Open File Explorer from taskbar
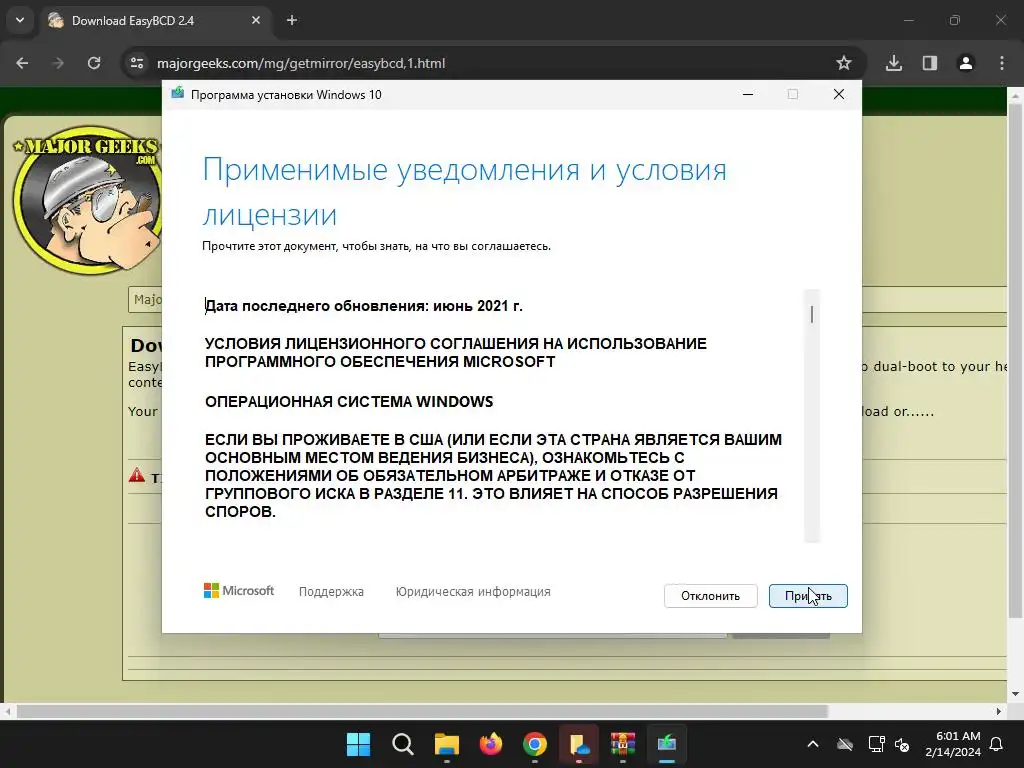1024x768 pixels. [447, 744]
